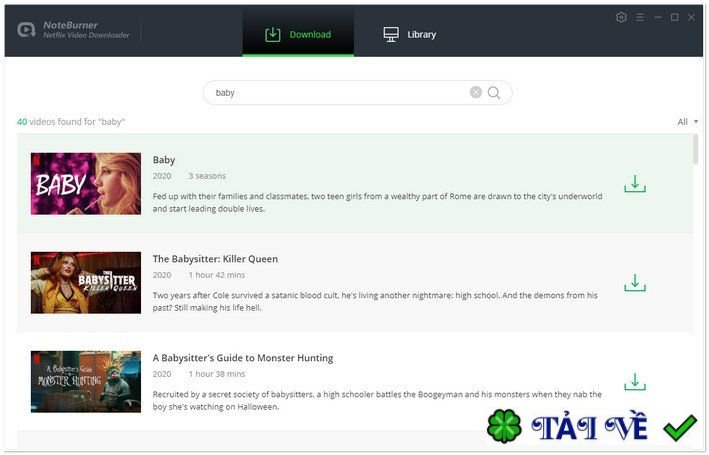Select the Baby title text

[x=164, y=160]
